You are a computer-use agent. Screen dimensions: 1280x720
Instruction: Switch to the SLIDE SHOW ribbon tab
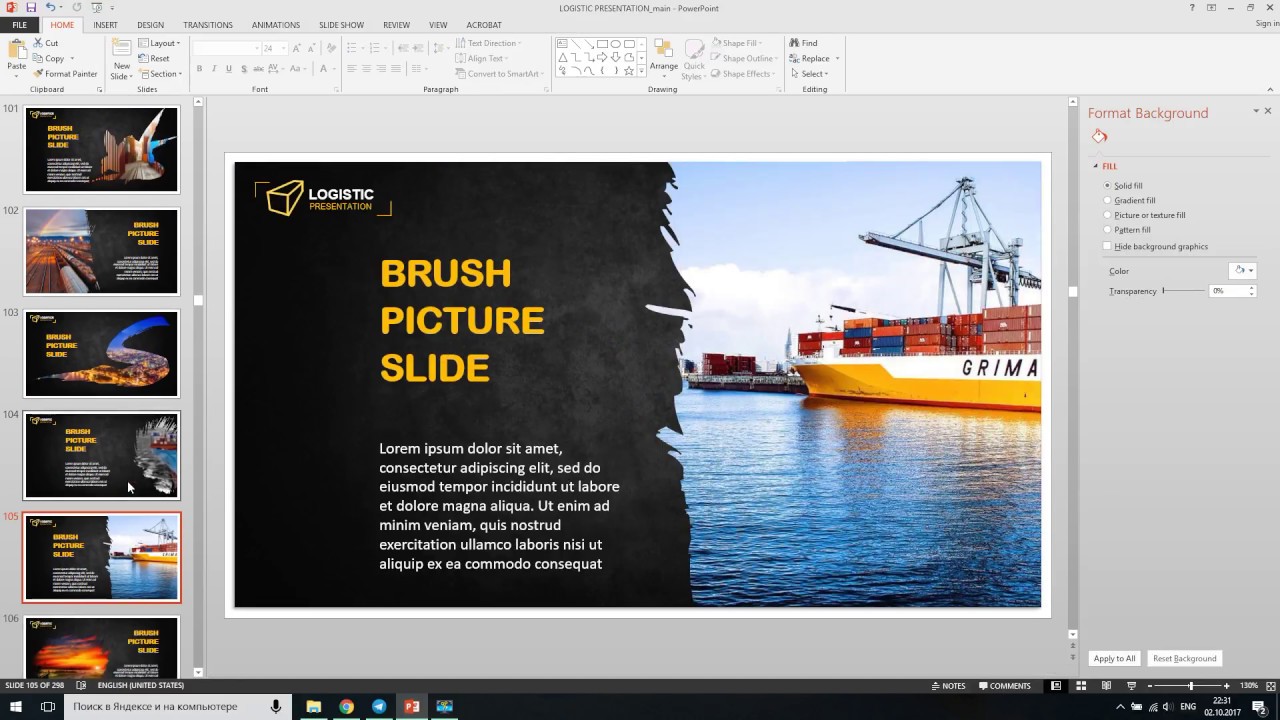pos(341,25)
